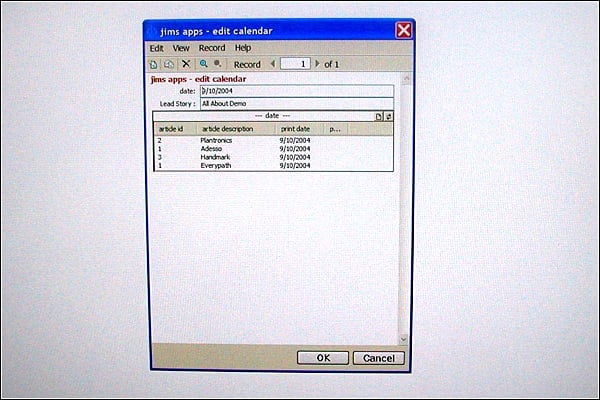600x400 pixels.
Task: Click the duplicate record toolbar icon
Action: (x=169, y=64)
